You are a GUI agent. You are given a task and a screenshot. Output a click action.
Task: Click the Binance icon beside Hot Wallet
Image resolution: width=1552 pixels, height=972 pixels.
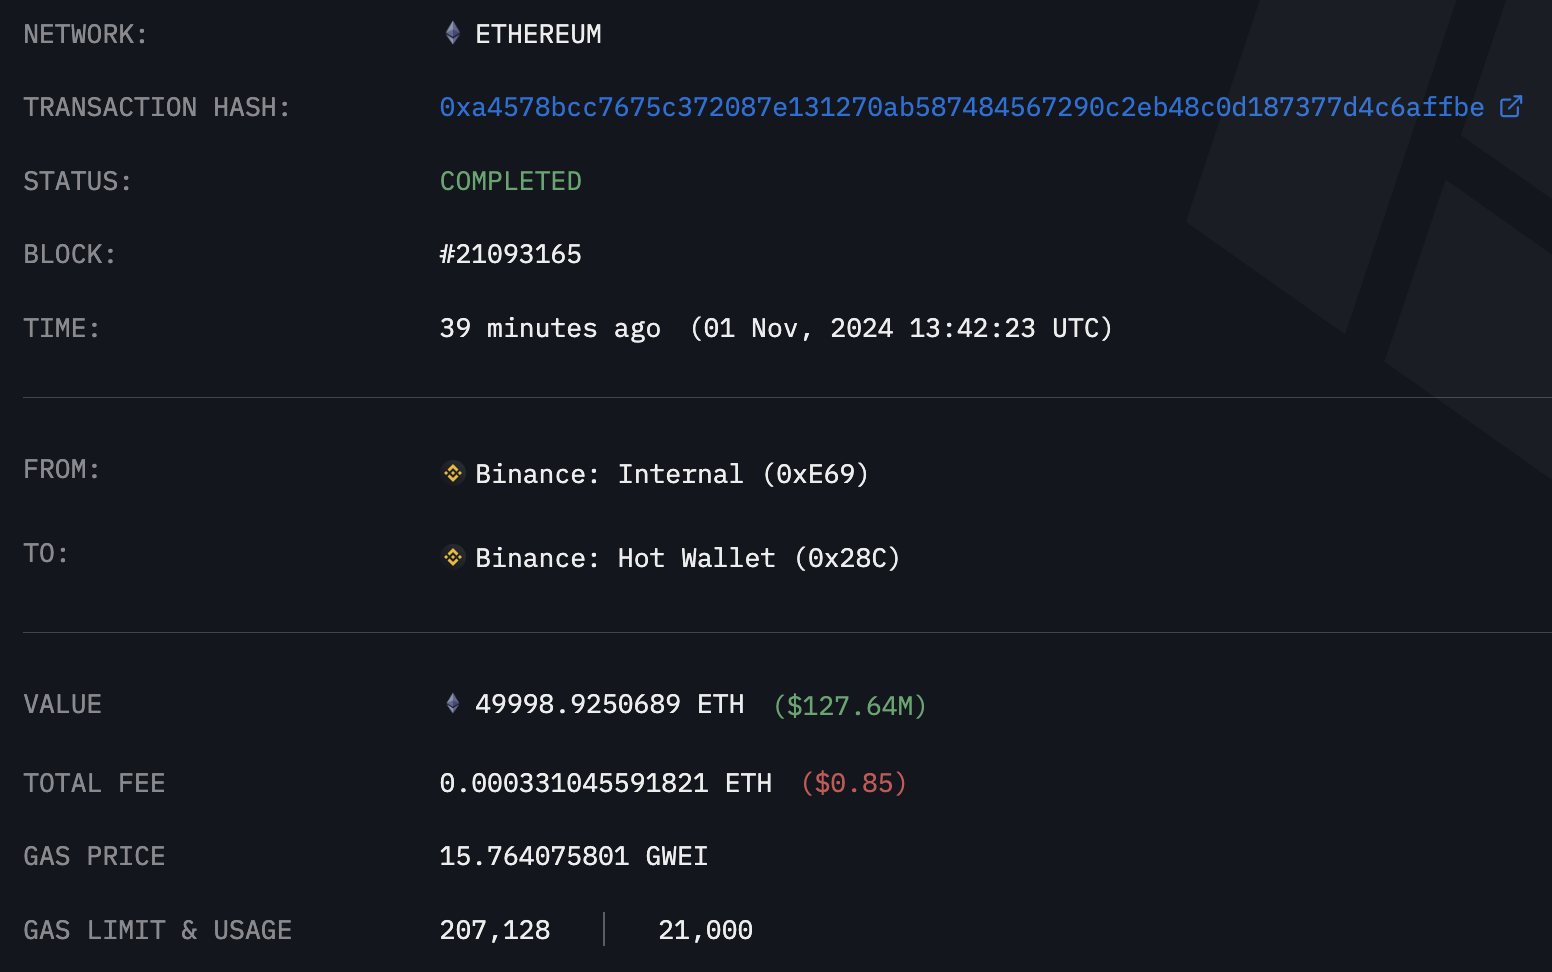click(453, 557)
